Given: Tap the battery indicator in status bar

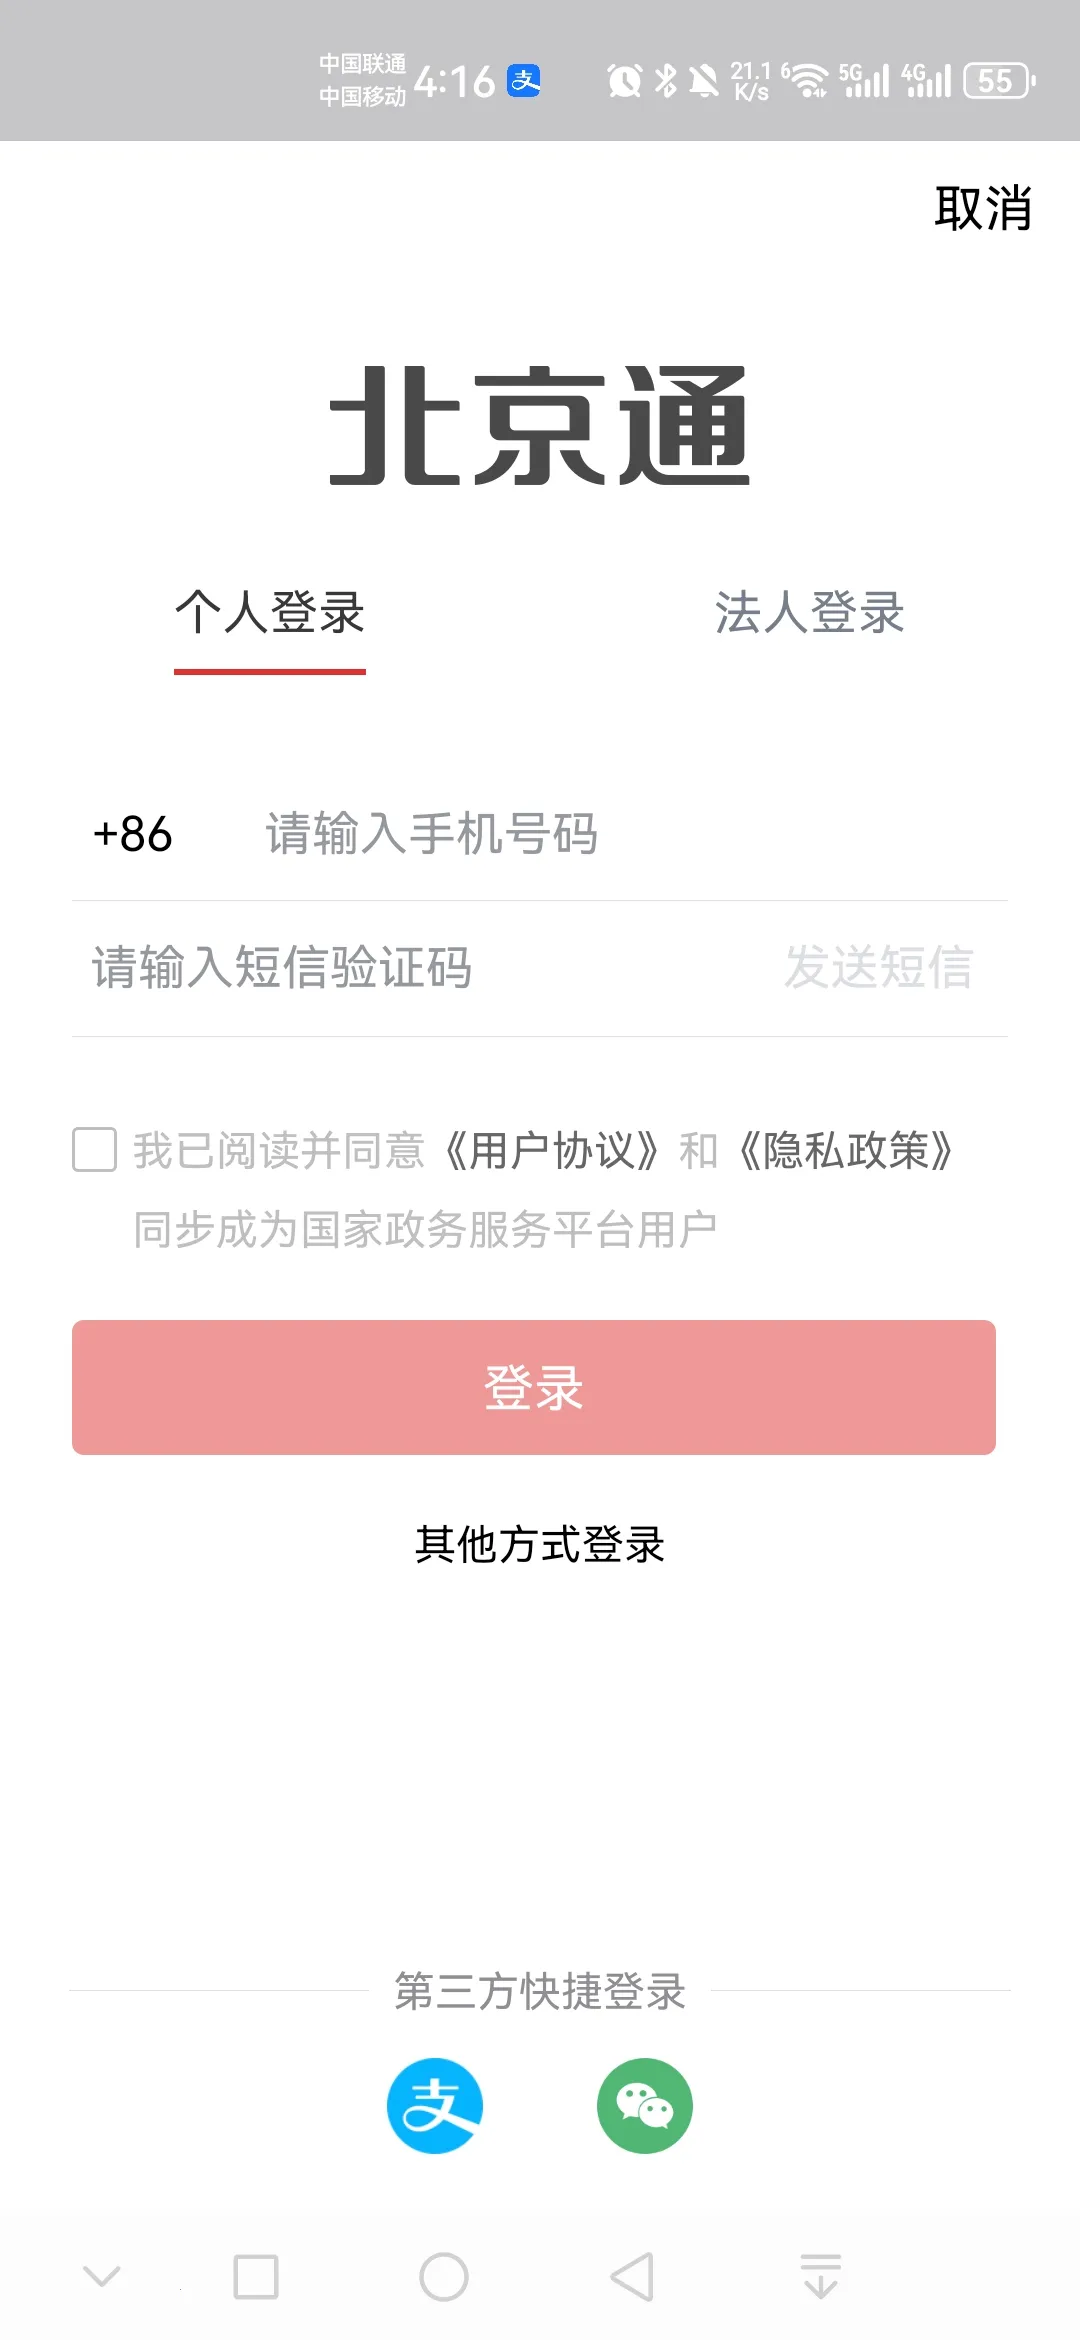Looking at the screenshot, I should pyautogui.click(x=998, y=81).
